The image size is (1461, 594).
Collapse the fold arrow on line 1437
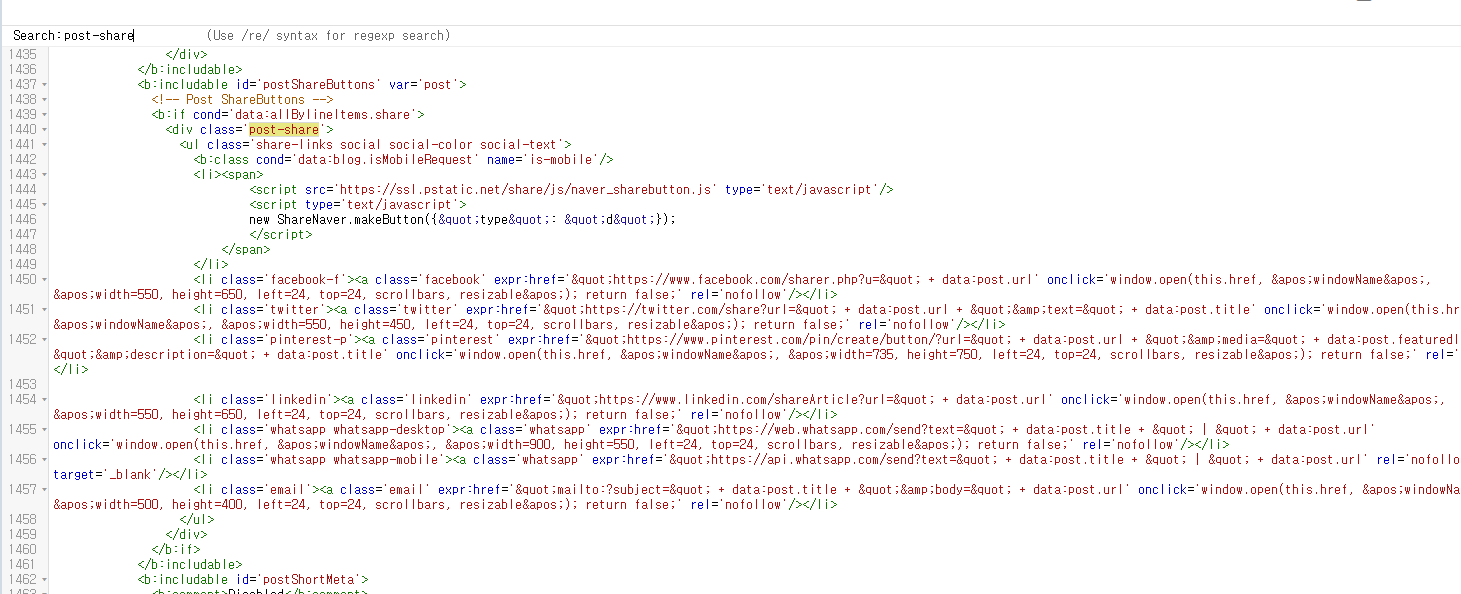pyautogui.click(x=46, y=84)
